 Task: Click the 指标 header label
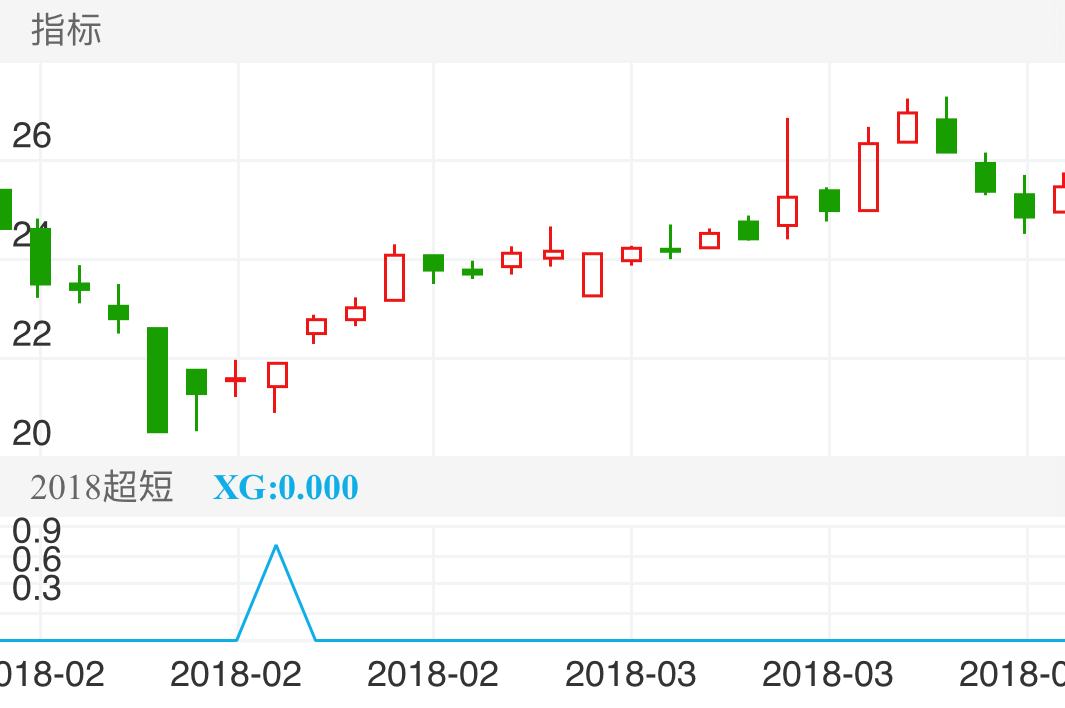click(x=66, y=30)
